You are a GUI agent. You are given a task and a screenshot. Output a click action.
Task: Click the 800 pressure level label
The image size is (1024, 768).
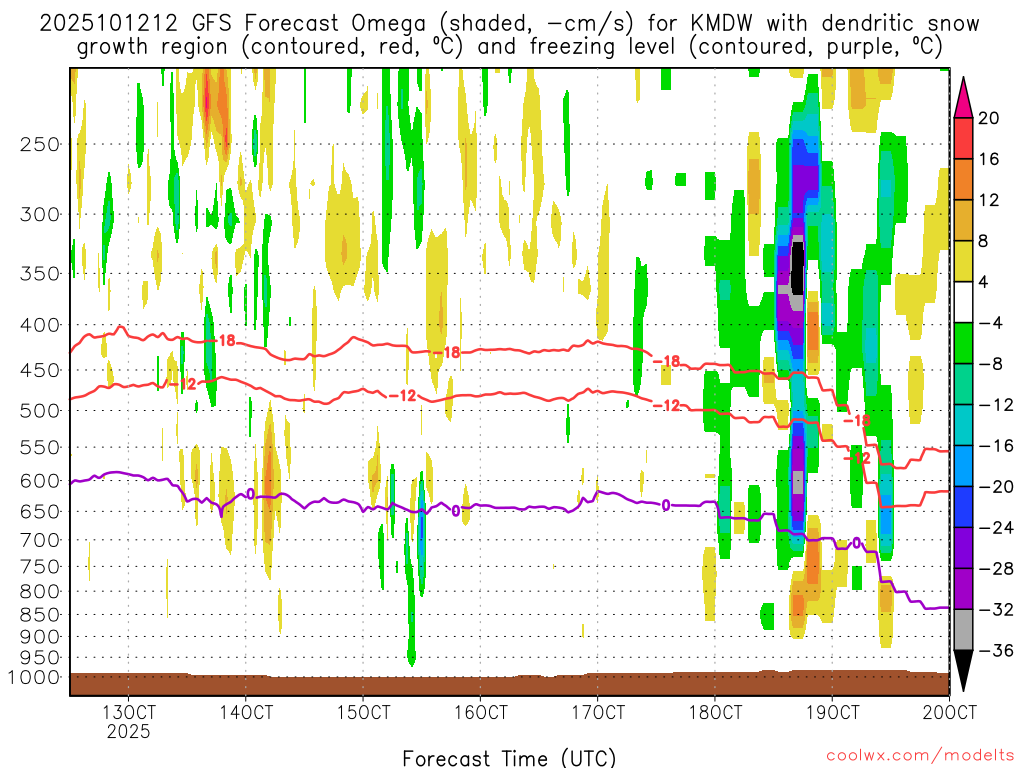click(x=40, y=592)
